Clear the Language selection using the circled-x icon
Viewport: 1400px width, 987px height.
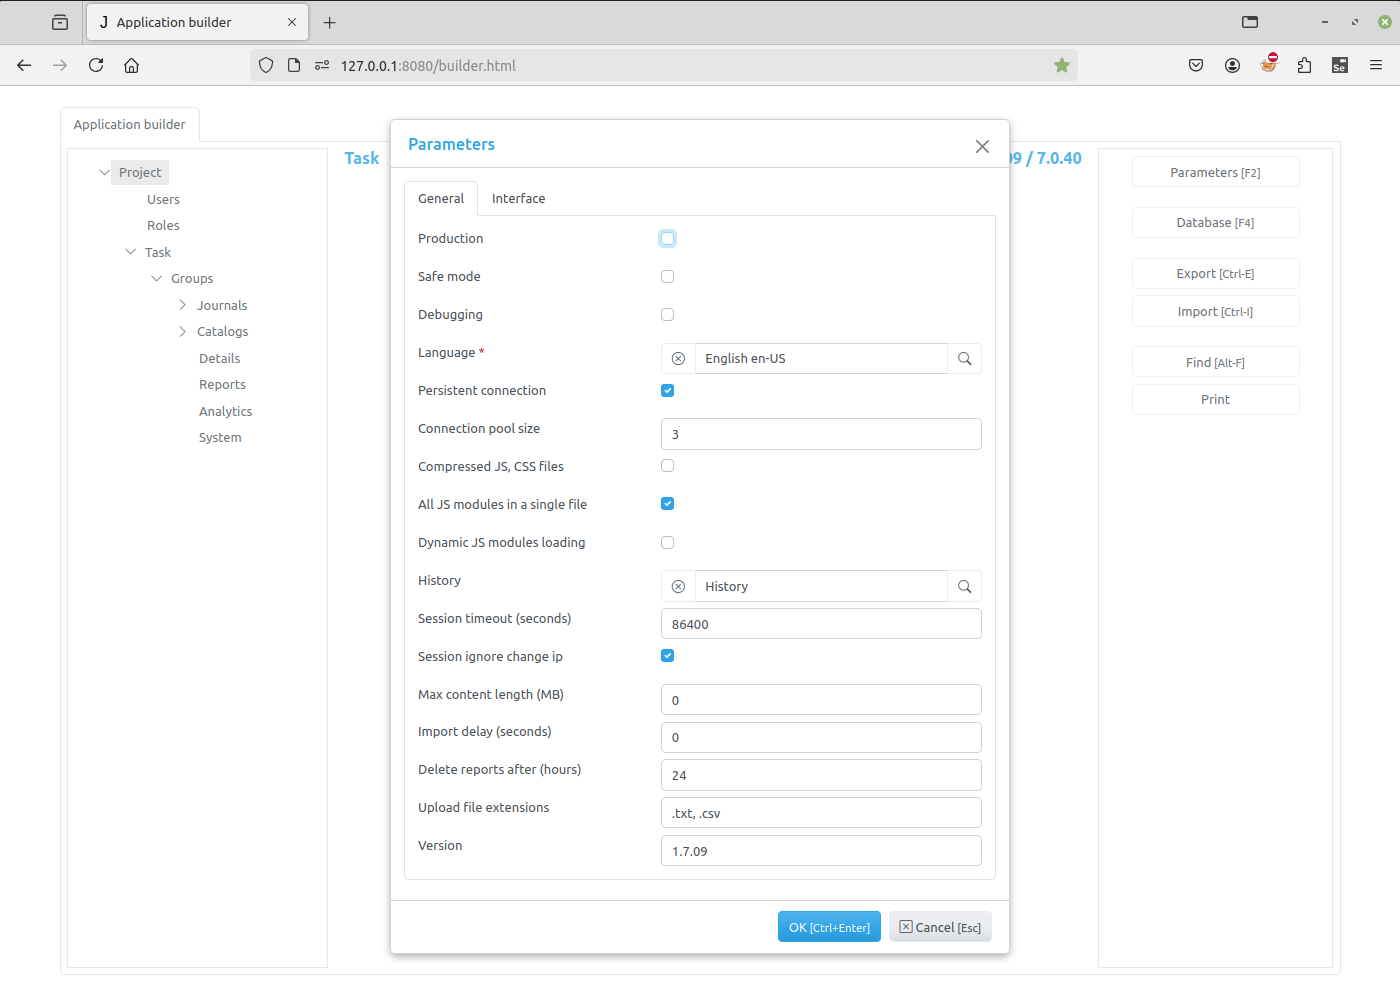click(678, 358)
